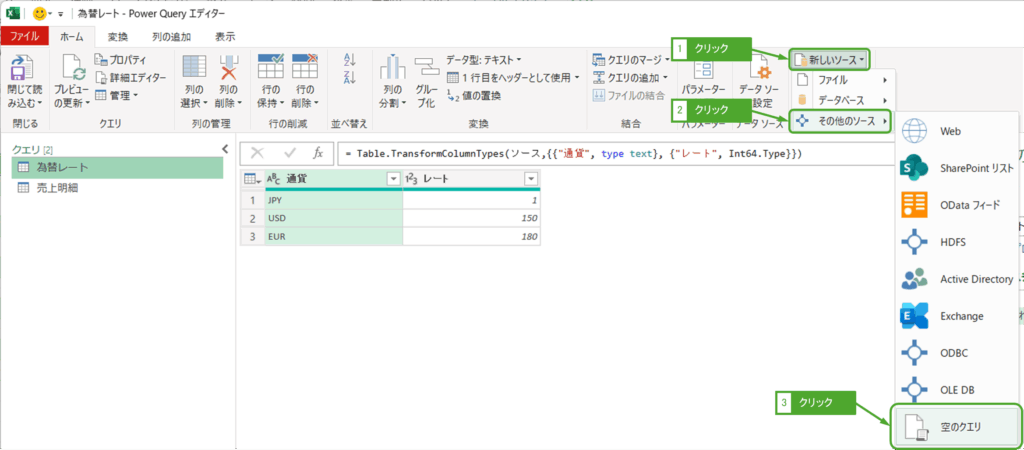
Task: Sort ascending with the A-Z icon
Action: tap(350, 60)
